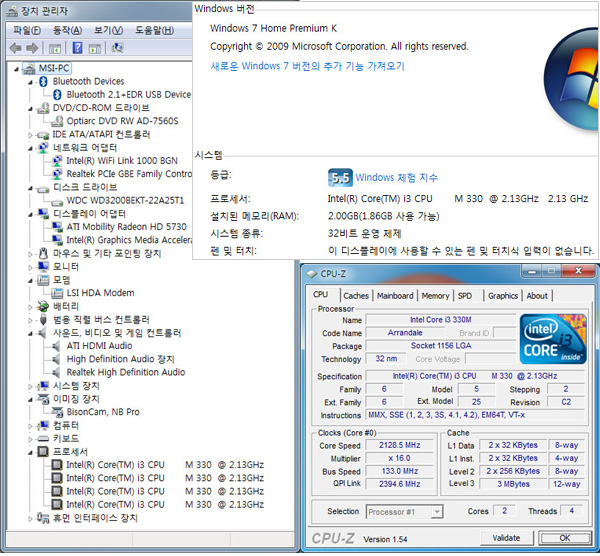The height and width of the screenshot is (556, 600).
Task: Click the blue Help question-mark toolbar icon
Action: (77, 48)
